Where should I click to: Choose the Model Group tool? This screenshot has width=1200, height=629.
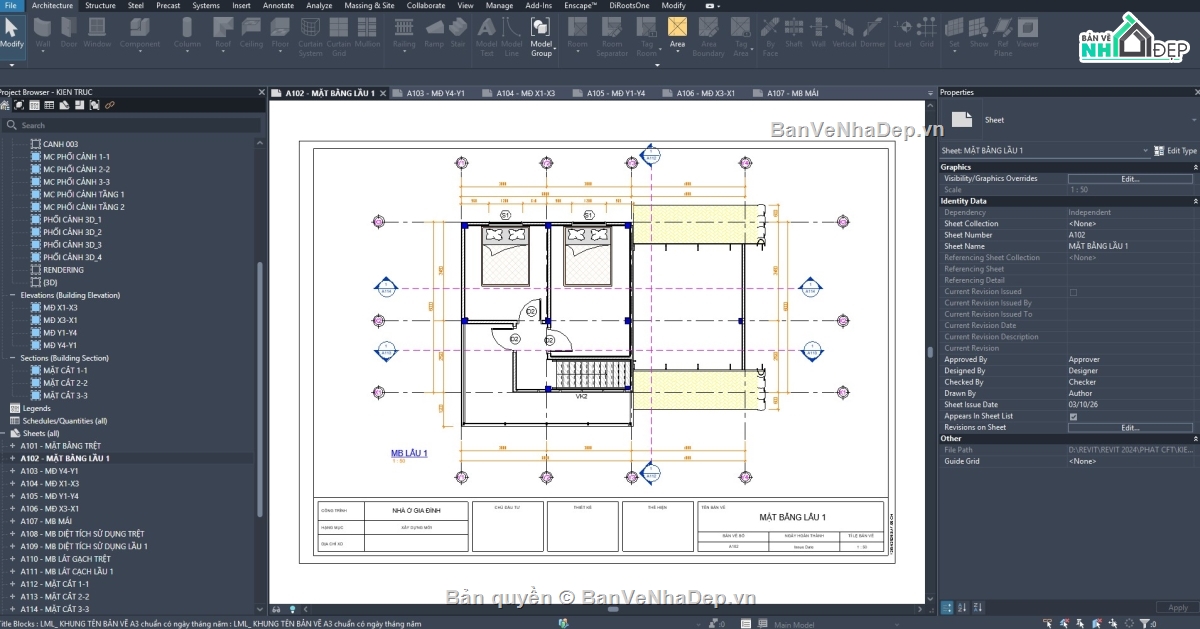tap(541, 37)
